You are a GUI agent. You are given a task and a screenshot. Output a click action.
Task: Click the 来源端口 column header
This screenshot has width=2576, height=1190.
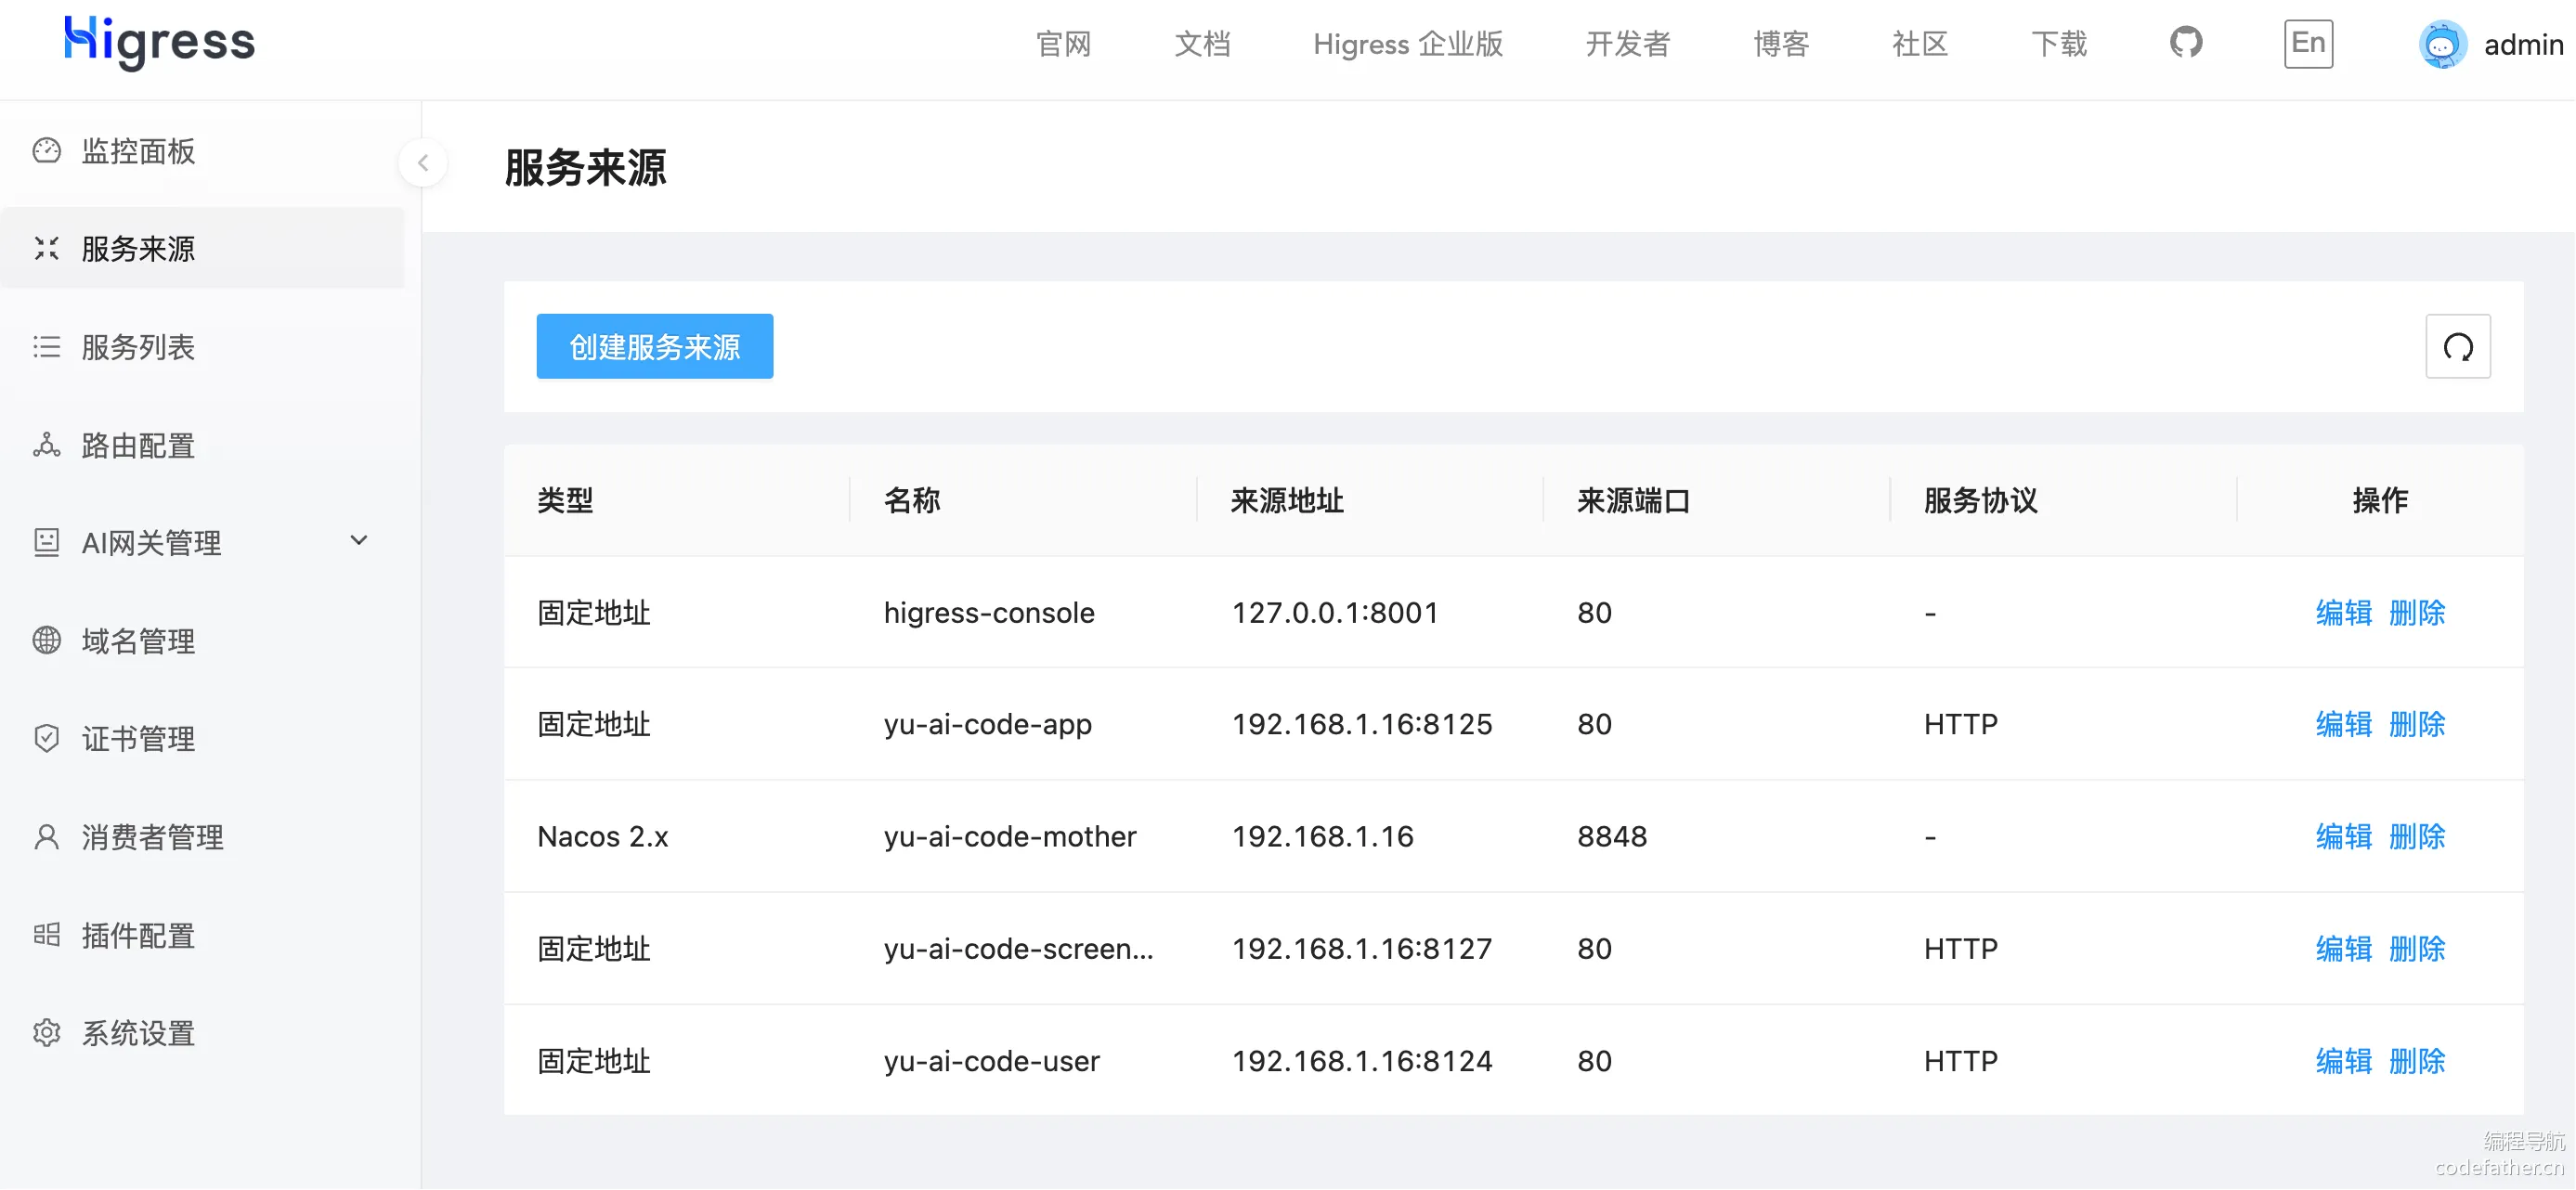(x=1634, y=501)
